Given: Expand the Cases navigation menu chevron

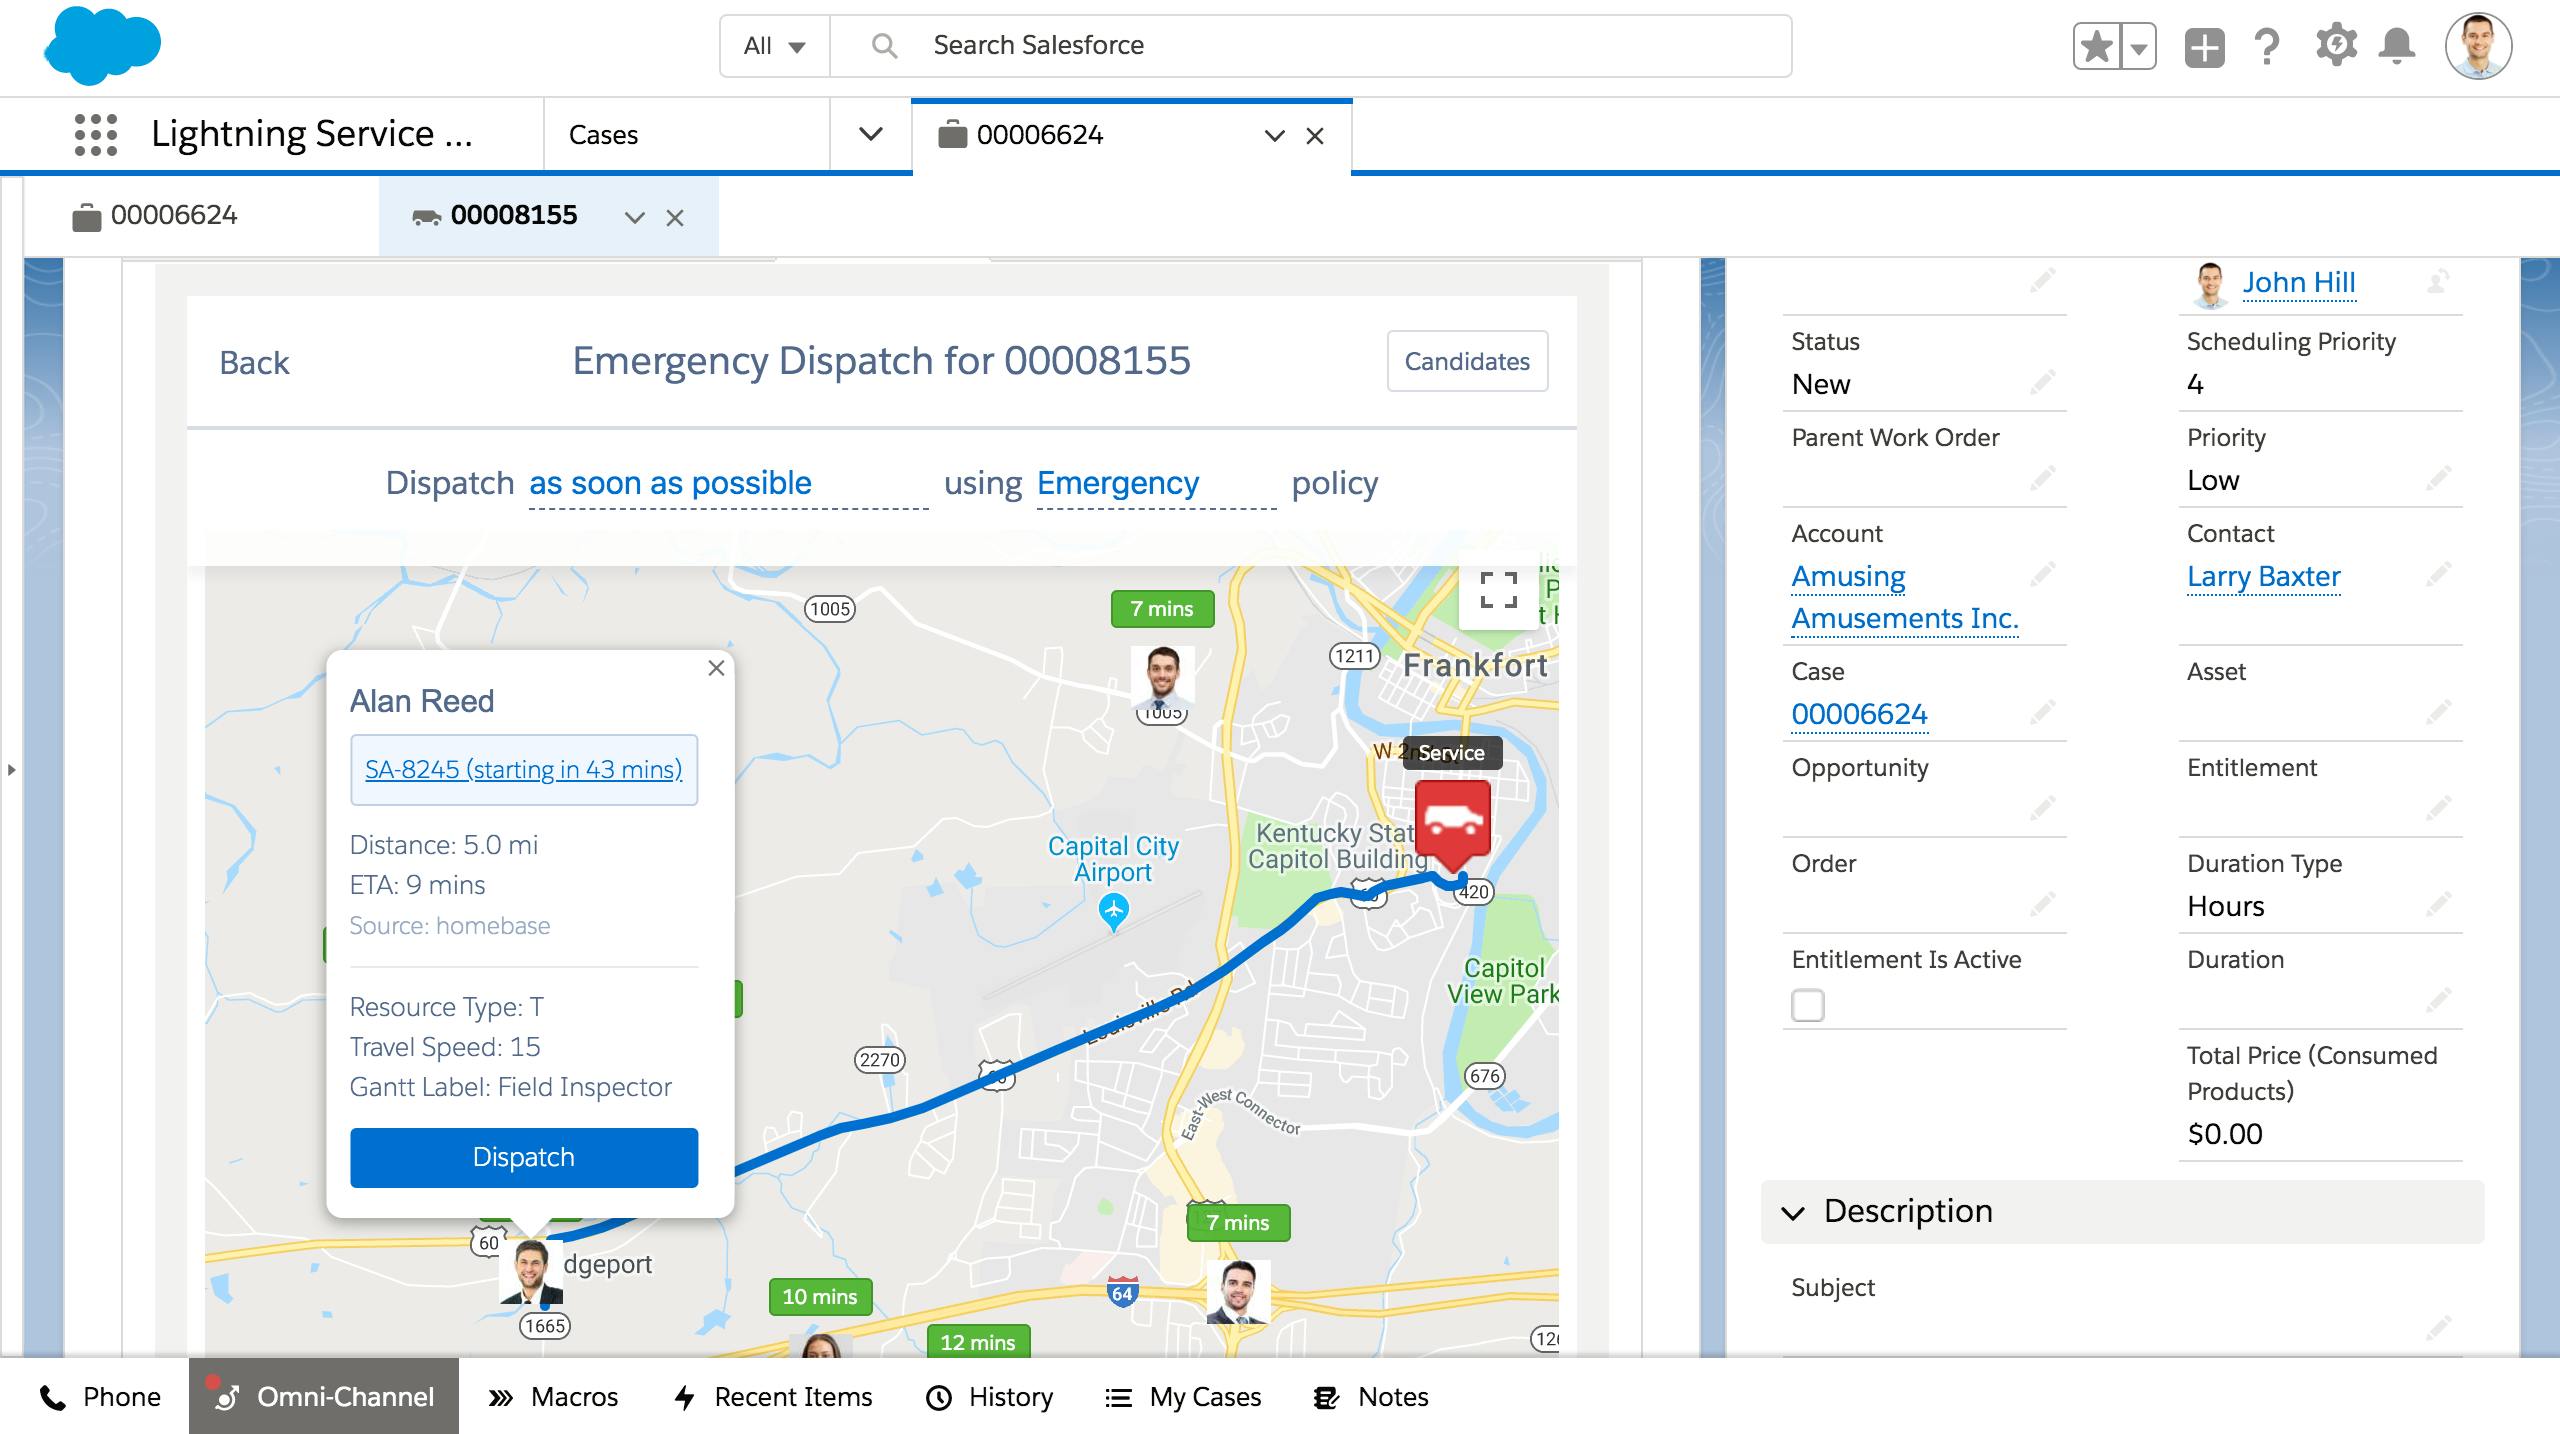Looking at the screenshot, I should tap(870, 135).
